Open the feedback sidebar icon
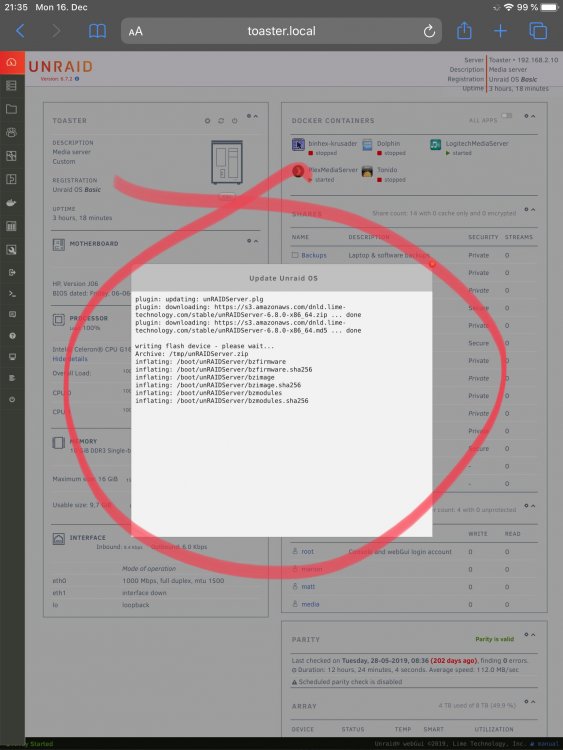Screen dimensions: 563x750 12,314
